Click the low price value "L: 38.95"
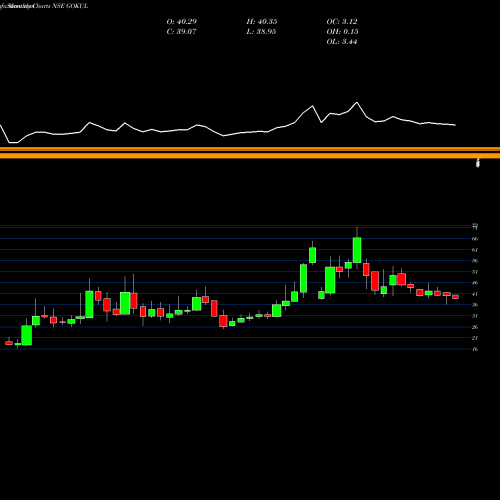The height and width of the screenshot is (500, 500). pos(261,32)
